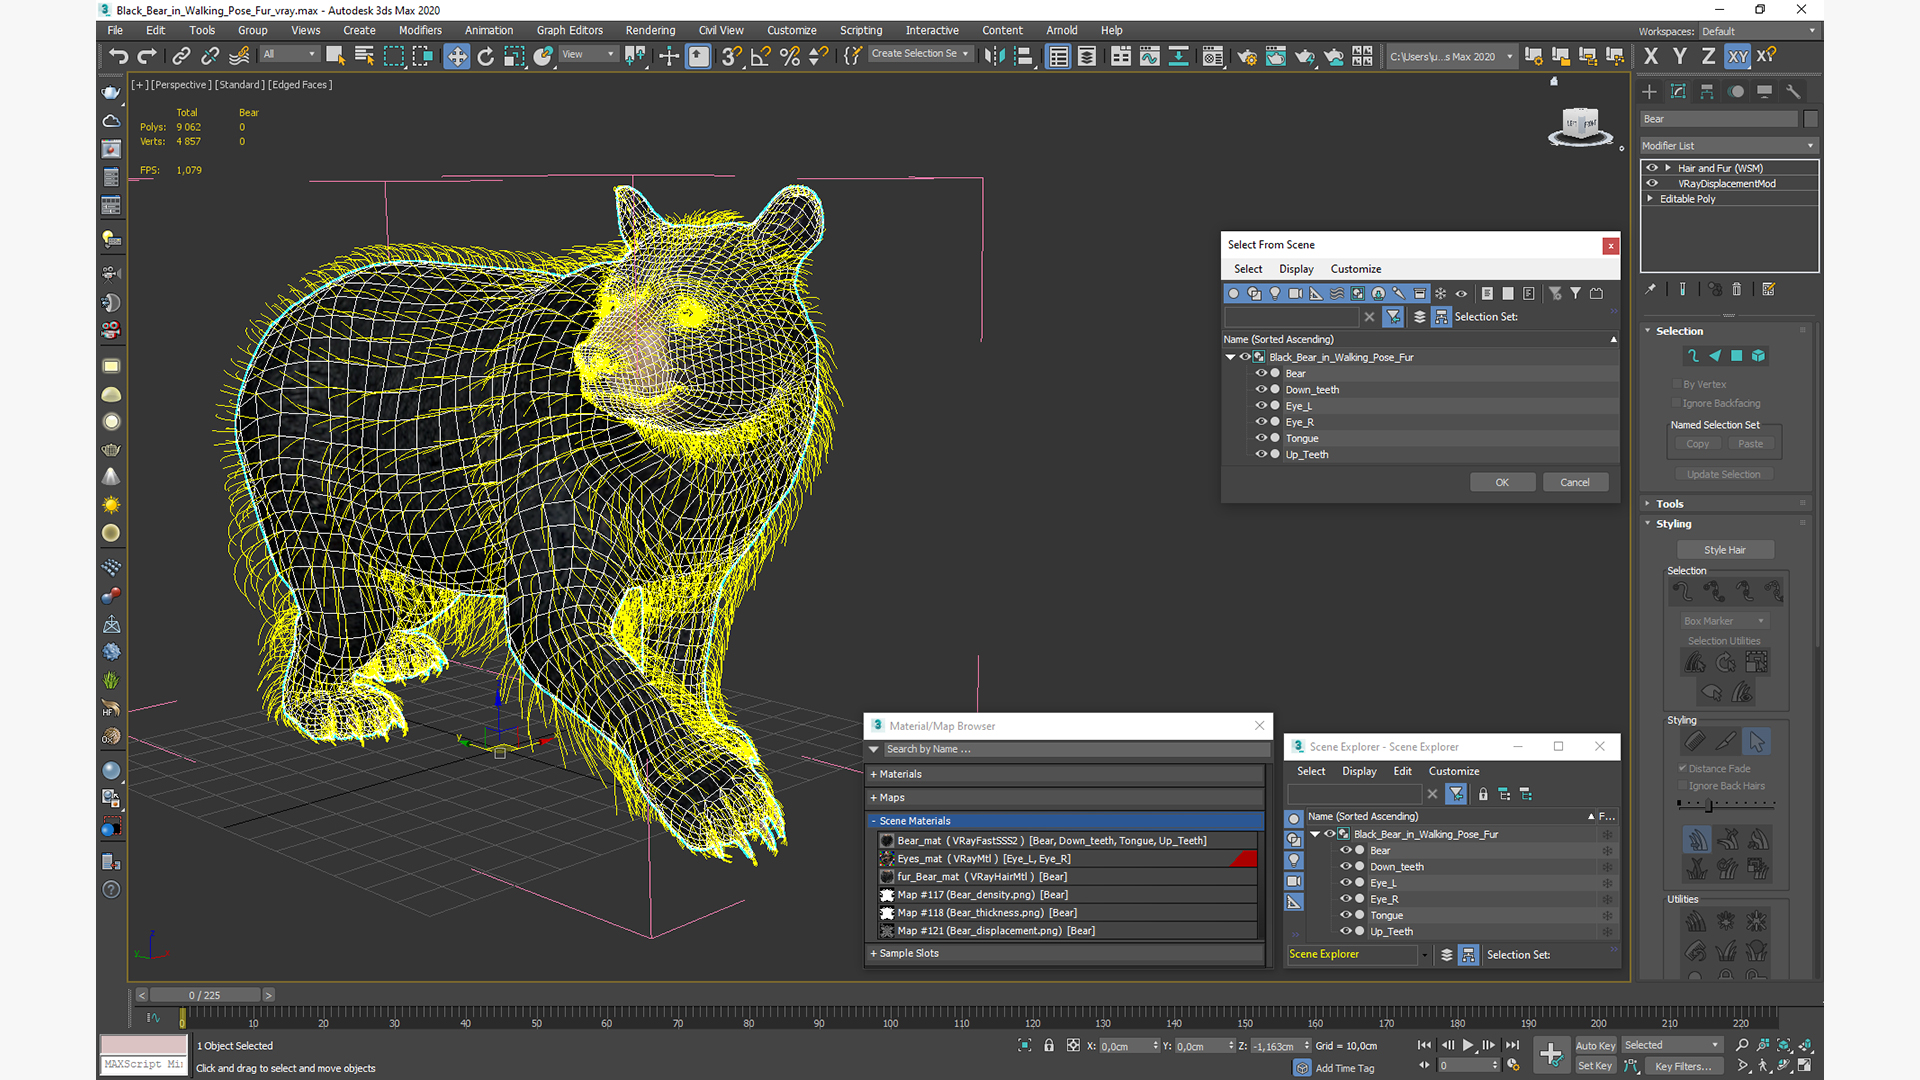1920x1080 pixels.
Task: Toggle visibility of Hair and Fur modifier
Action: [x=1652, y=168]
